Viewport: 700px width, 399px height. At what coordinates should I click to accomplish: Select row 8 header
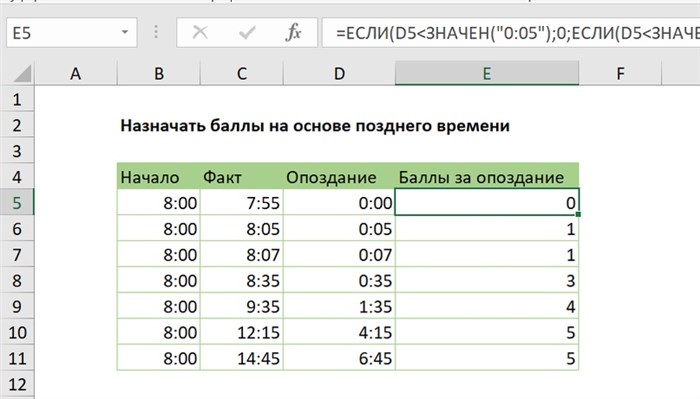click(x=17, y=280)
